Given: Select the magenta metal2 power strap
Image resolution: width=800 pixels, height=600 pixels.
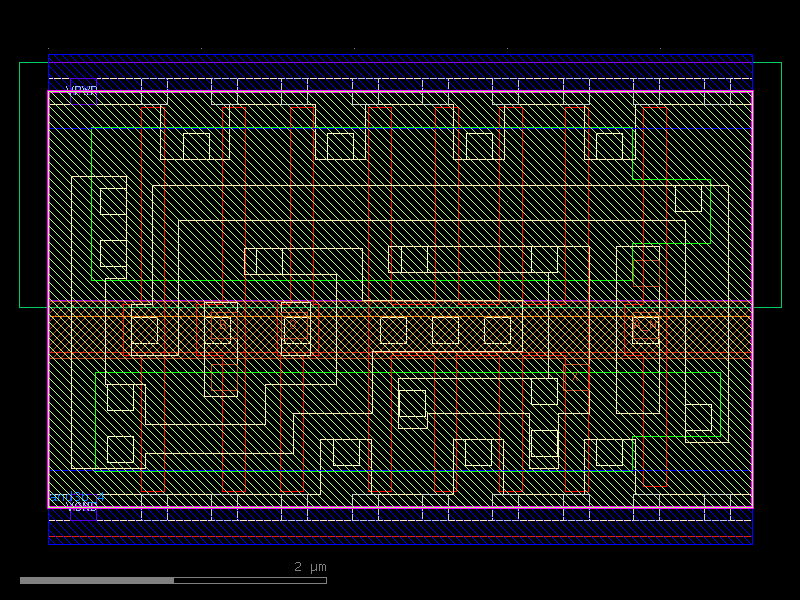Looking at the screenshot, I should click(x=400, y=91).
